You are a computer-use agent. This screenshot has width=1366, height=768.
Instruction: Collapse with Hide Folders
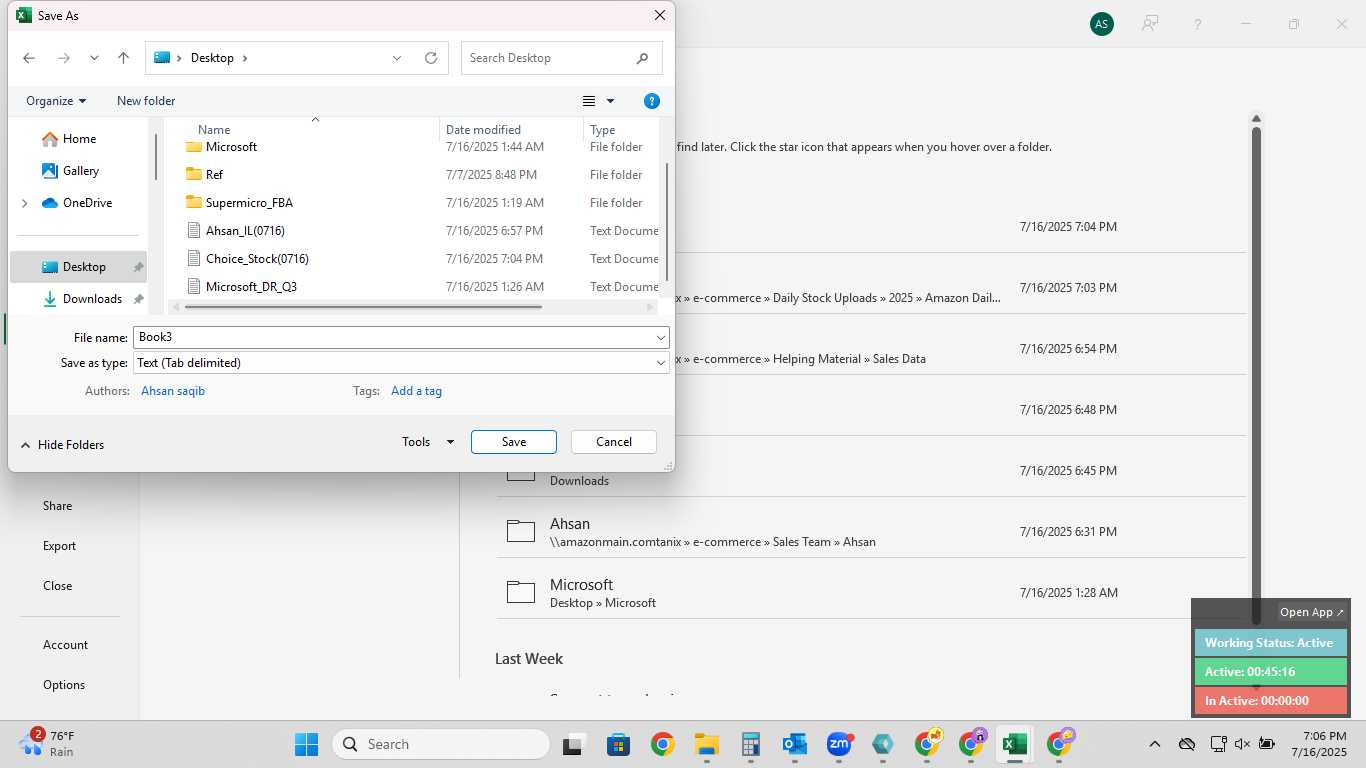click(62, 445)
